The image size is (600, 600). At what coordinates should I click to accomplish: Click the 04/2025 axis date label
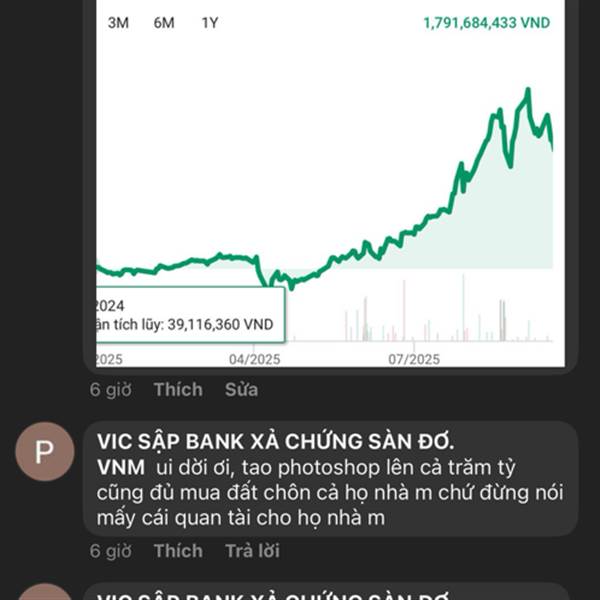point(254,359)
